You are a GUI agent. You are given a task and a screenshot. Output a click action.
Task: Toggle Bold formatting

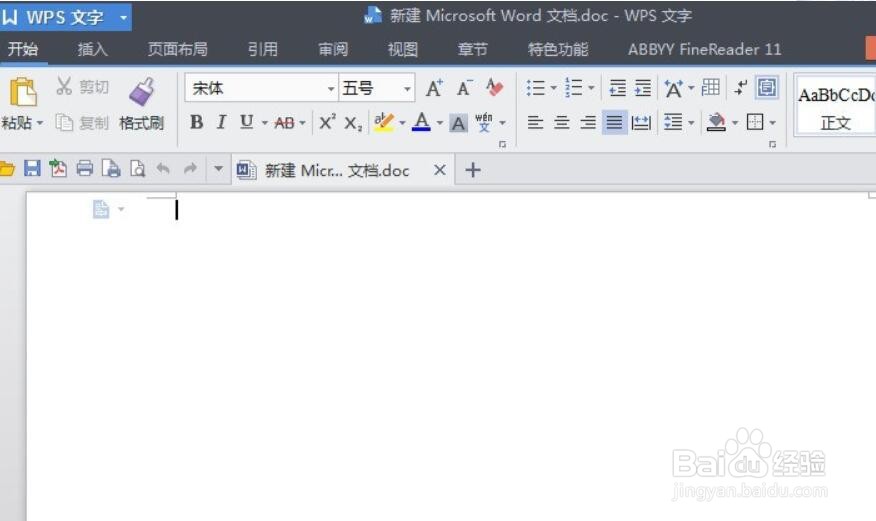pyautogui.click(x=196, y=122)
